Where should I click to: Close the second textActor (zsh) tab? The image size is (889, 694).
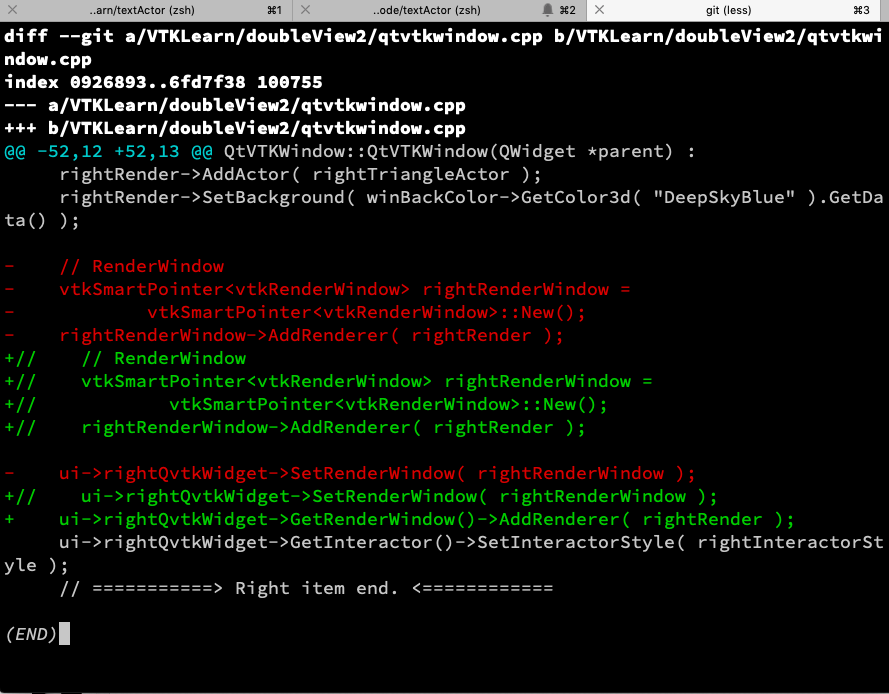click(x=305, y=11)
